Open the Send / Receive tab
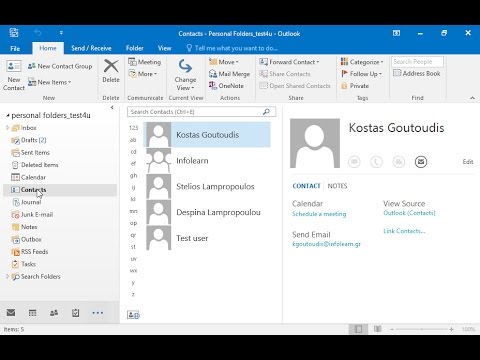 coord(91,48)
